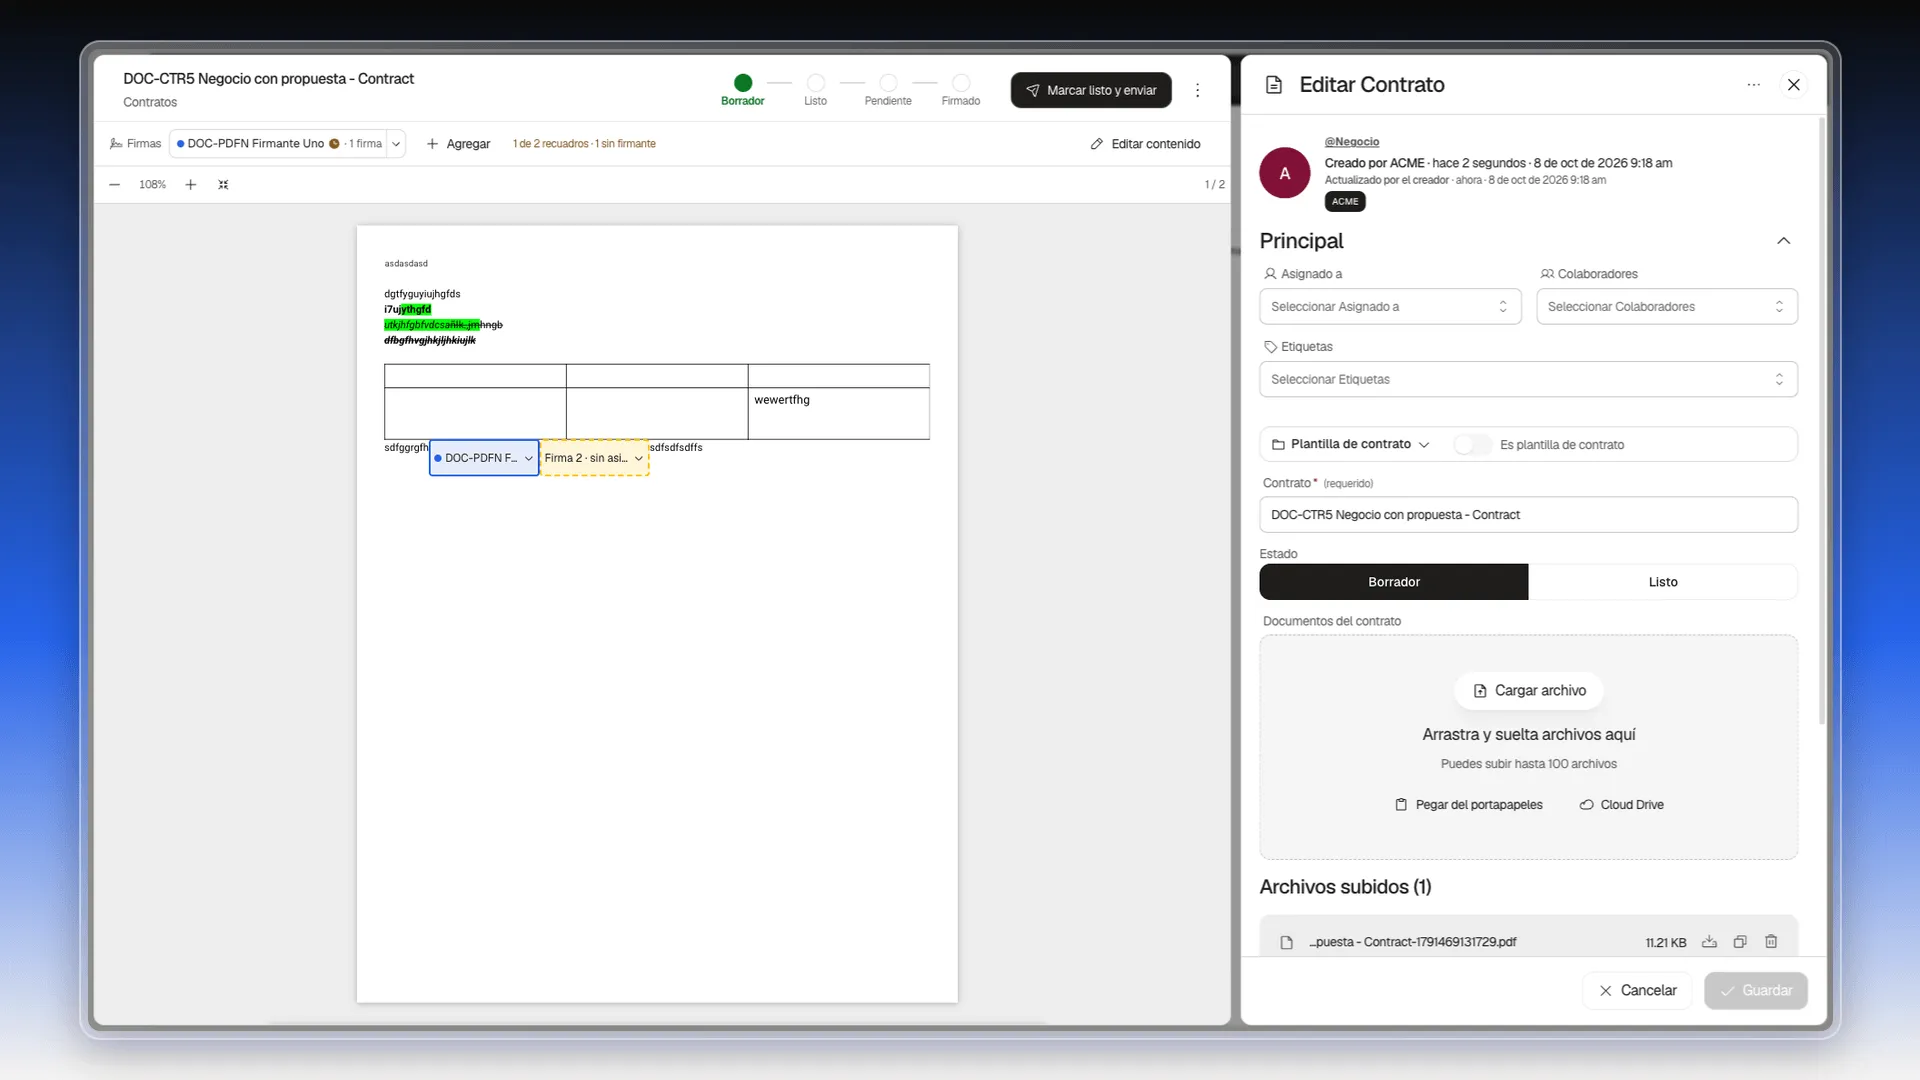1920x1080 pixels.
Task: Select the Pendiente progress step
Action: click(888, 90)
